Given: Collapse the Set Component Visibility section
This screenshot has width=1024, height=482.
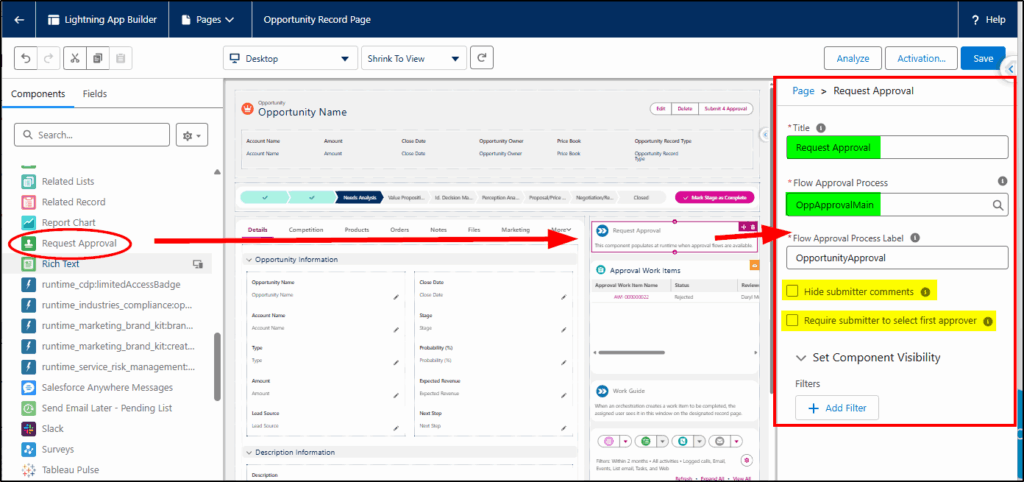Looking at the screenshot, I should pyautogui.click(x=801, y=357).
